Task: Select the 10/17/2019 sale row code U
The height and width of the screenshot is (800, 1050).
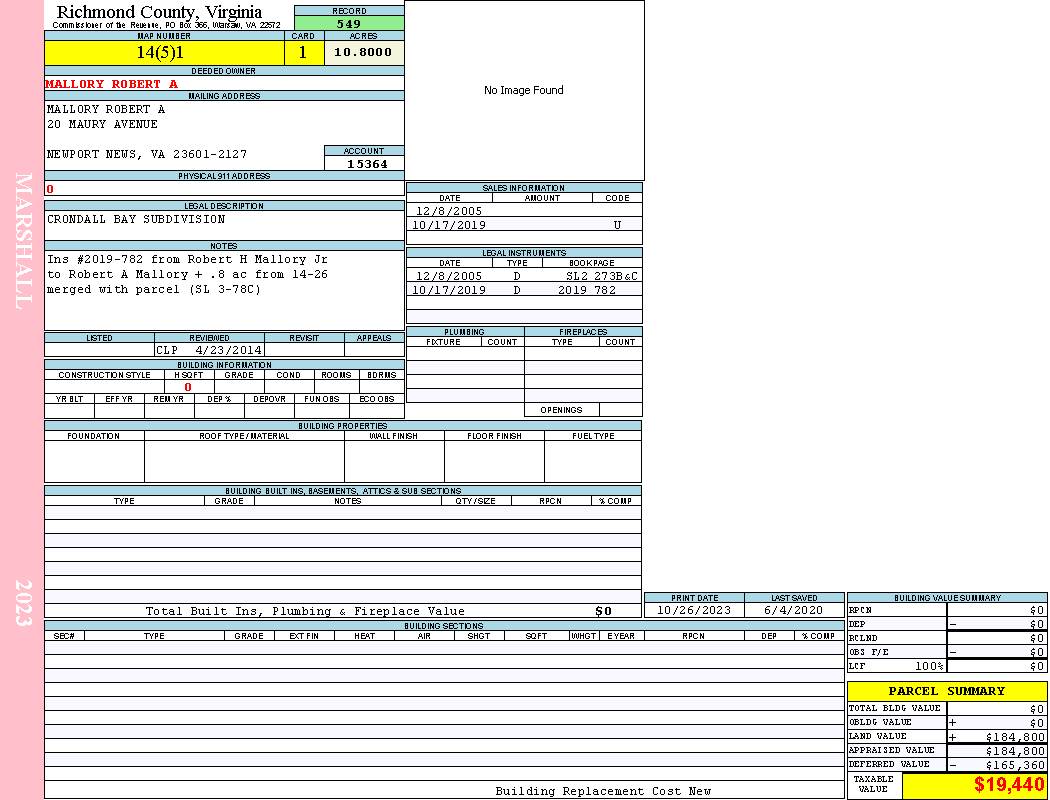Action: tap(617, 225)
